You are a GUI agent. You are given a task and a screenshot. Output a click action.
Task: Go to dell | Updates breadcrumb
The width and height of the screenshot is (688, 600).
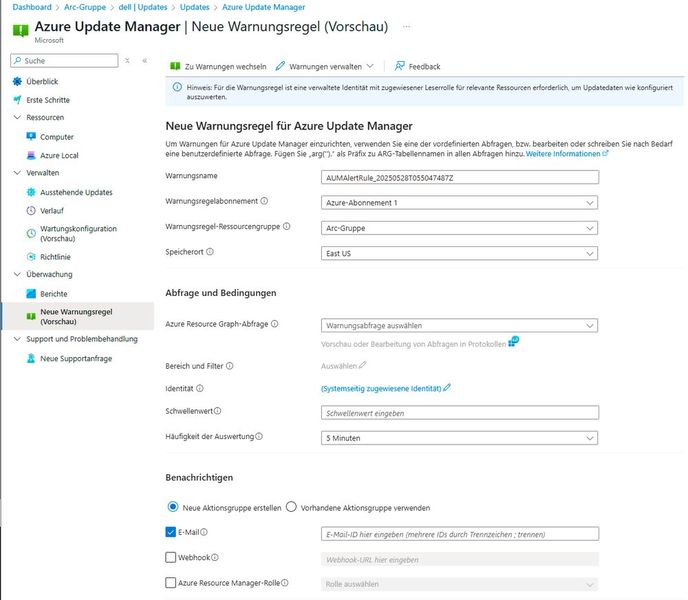pyautogui.click(x=143, y=7)
